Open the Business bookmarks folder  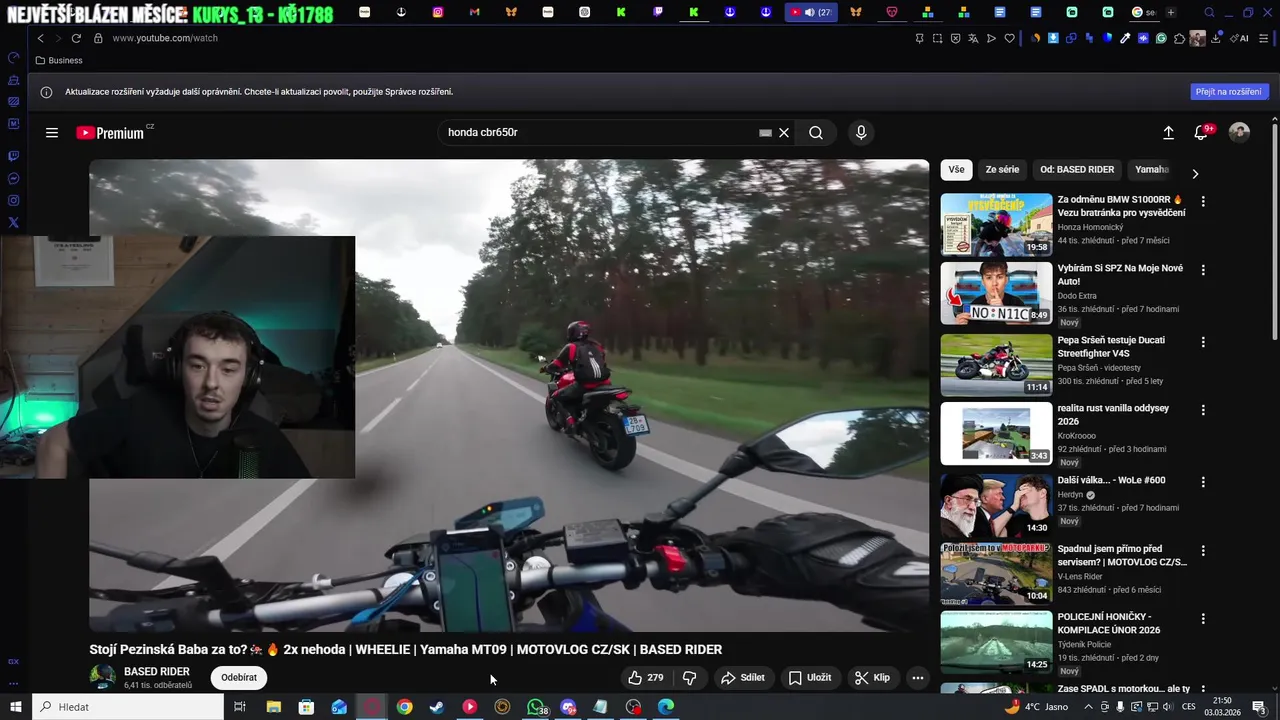tap(59, 60)
